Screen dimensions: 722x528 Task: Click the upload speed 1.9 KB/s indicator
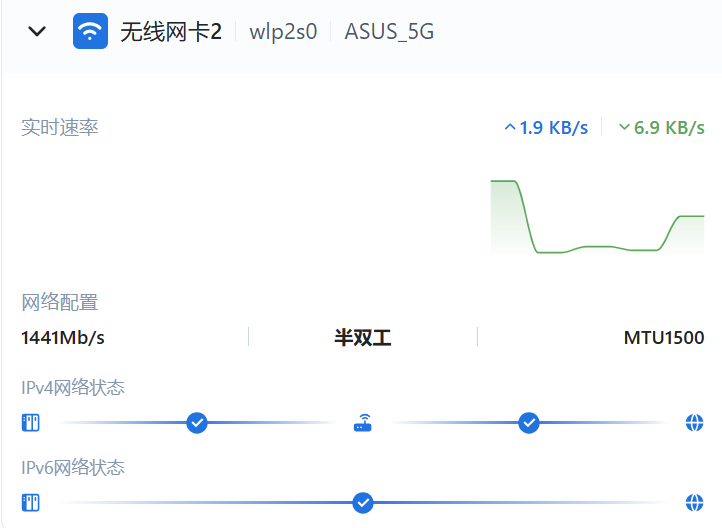coord(546,128)
